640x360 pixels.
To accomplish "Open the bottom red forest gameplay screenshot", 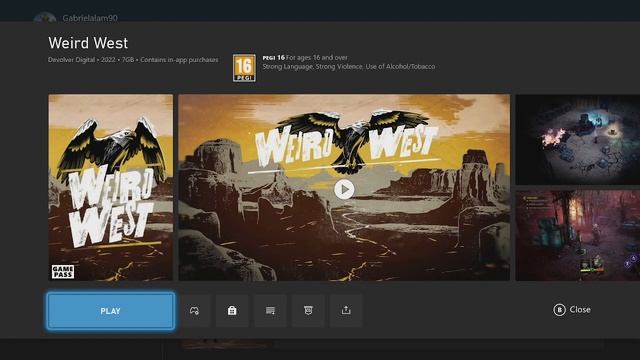I will pos(578,236).
